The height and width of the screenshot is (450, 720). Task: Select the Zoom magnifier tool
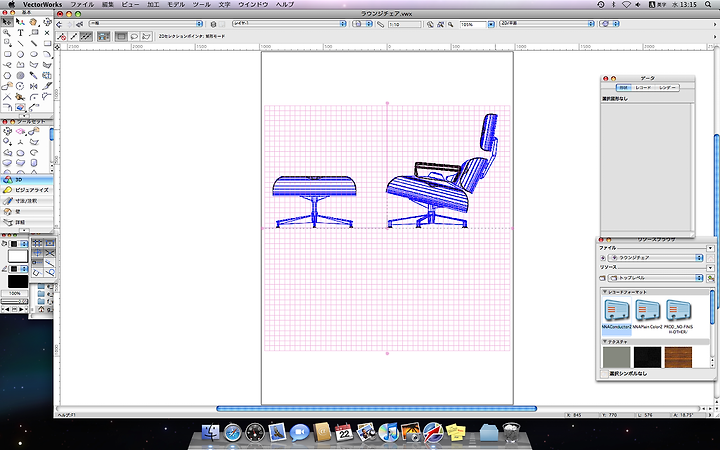coord(7,33)
